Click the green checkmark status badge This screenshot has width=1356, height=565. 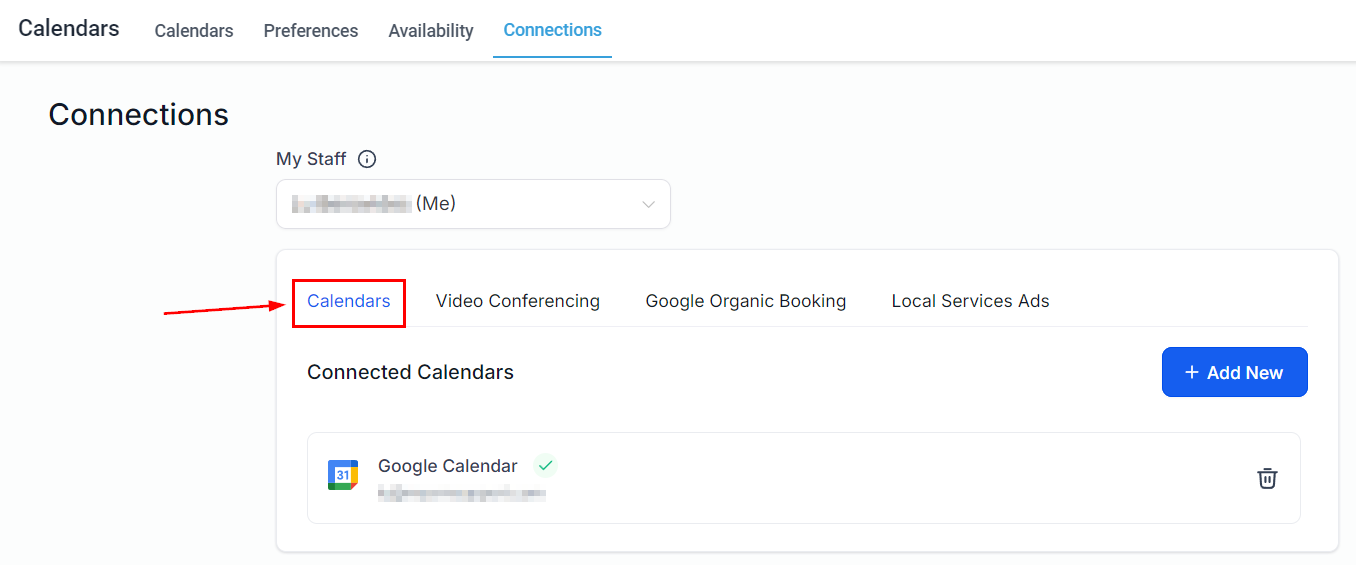click(545, 466)
